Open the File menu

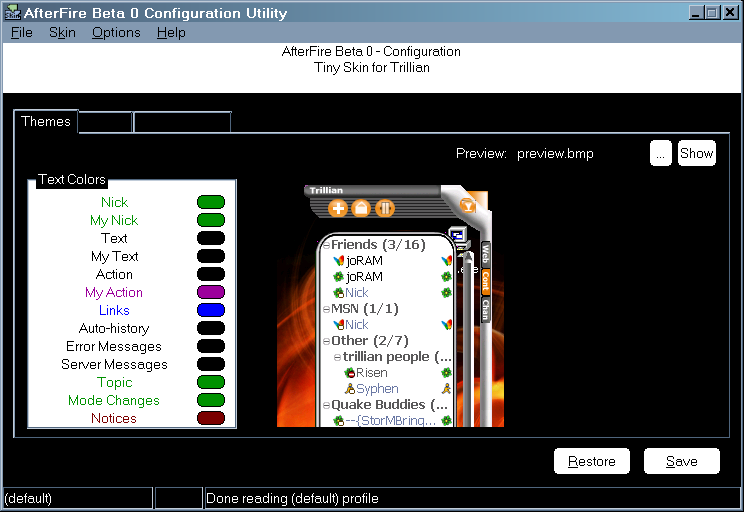point(22,33)
